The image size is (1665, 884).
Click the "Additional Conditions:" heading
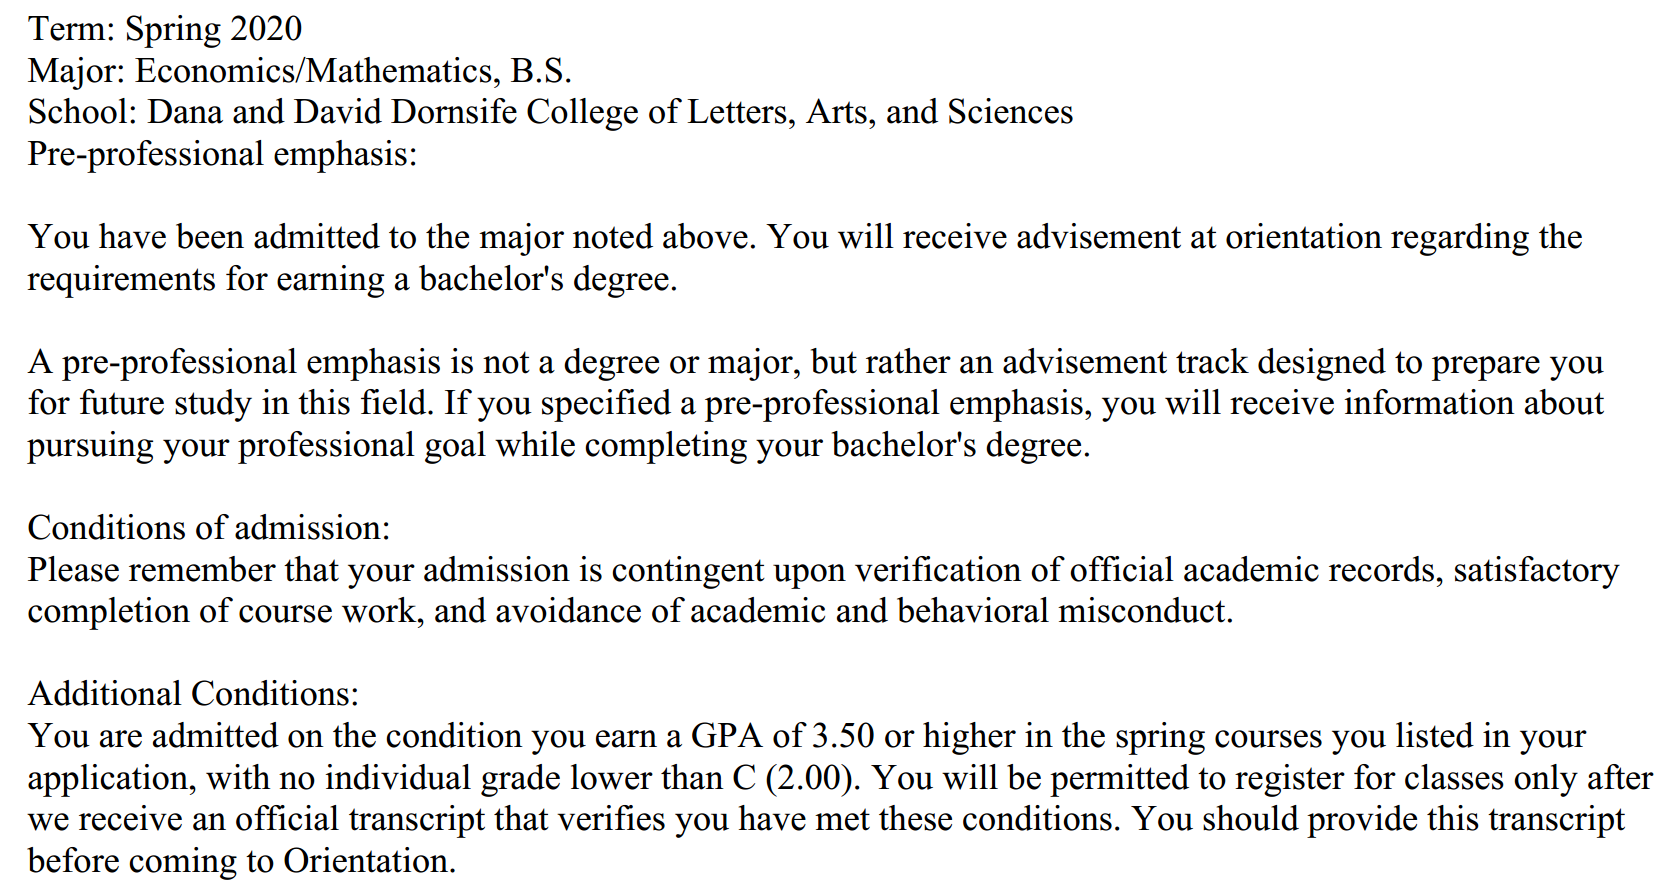tap(193, 694)
